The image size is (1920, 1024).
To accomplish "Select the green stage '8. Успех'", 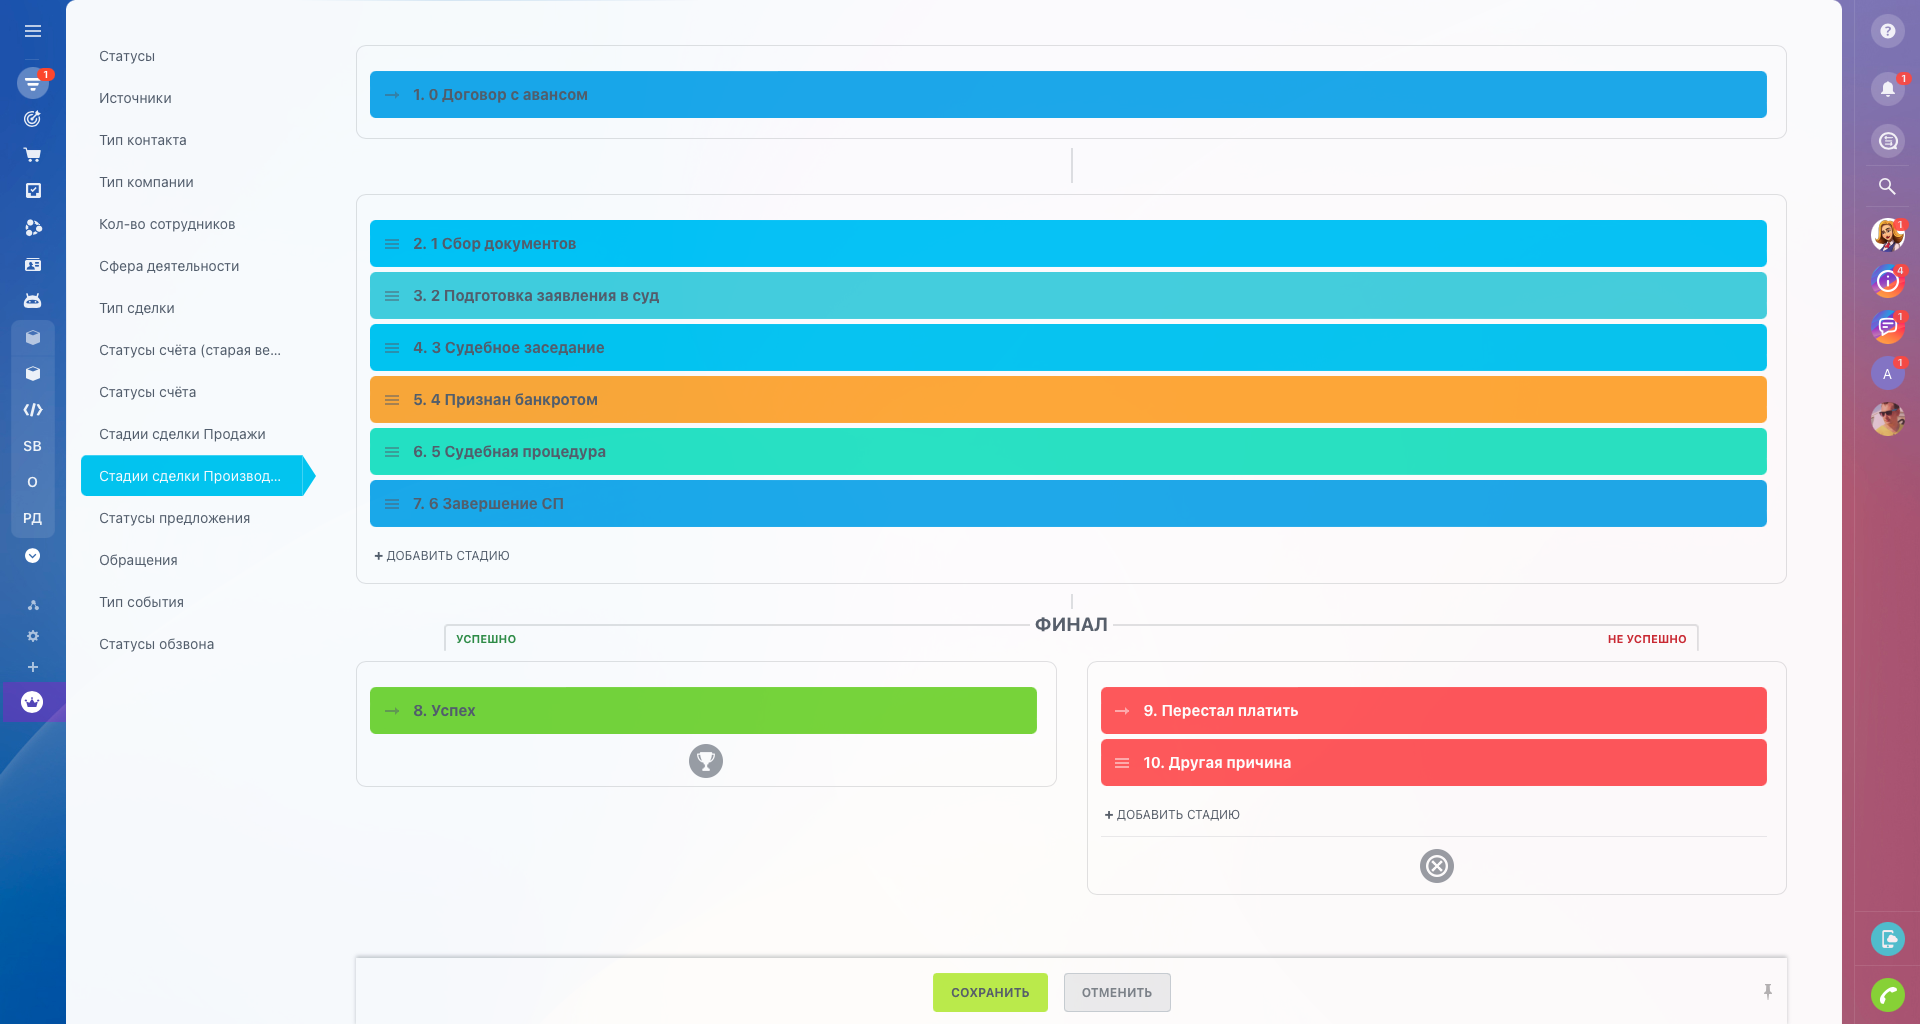I will pos(703,711).
